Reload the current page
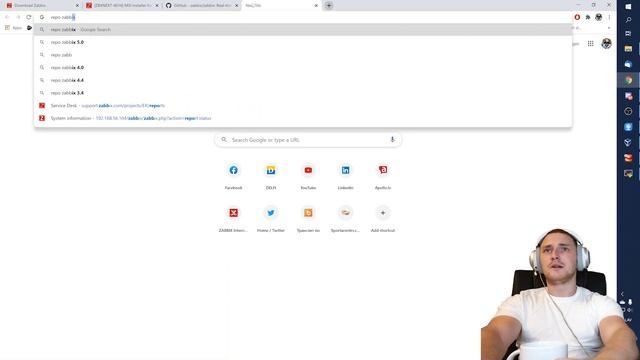640x360 pixels. [29, 17]
